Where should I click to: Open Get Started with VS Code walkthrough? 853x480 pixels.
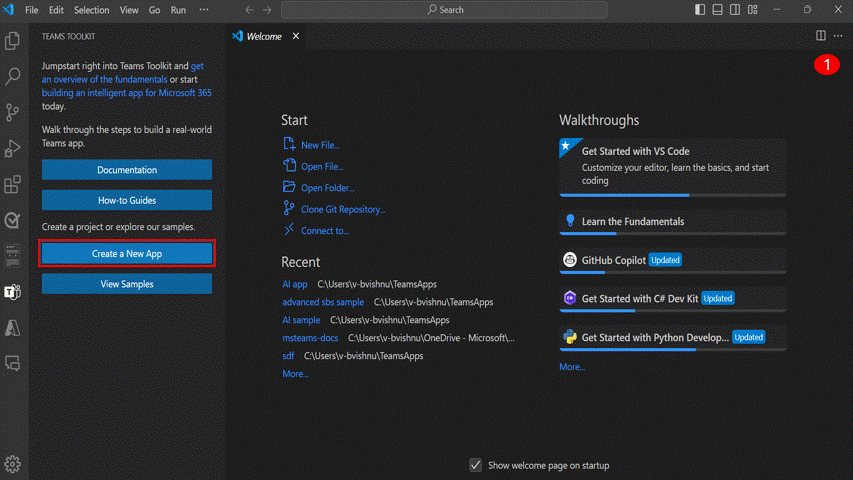pos(672,166)
